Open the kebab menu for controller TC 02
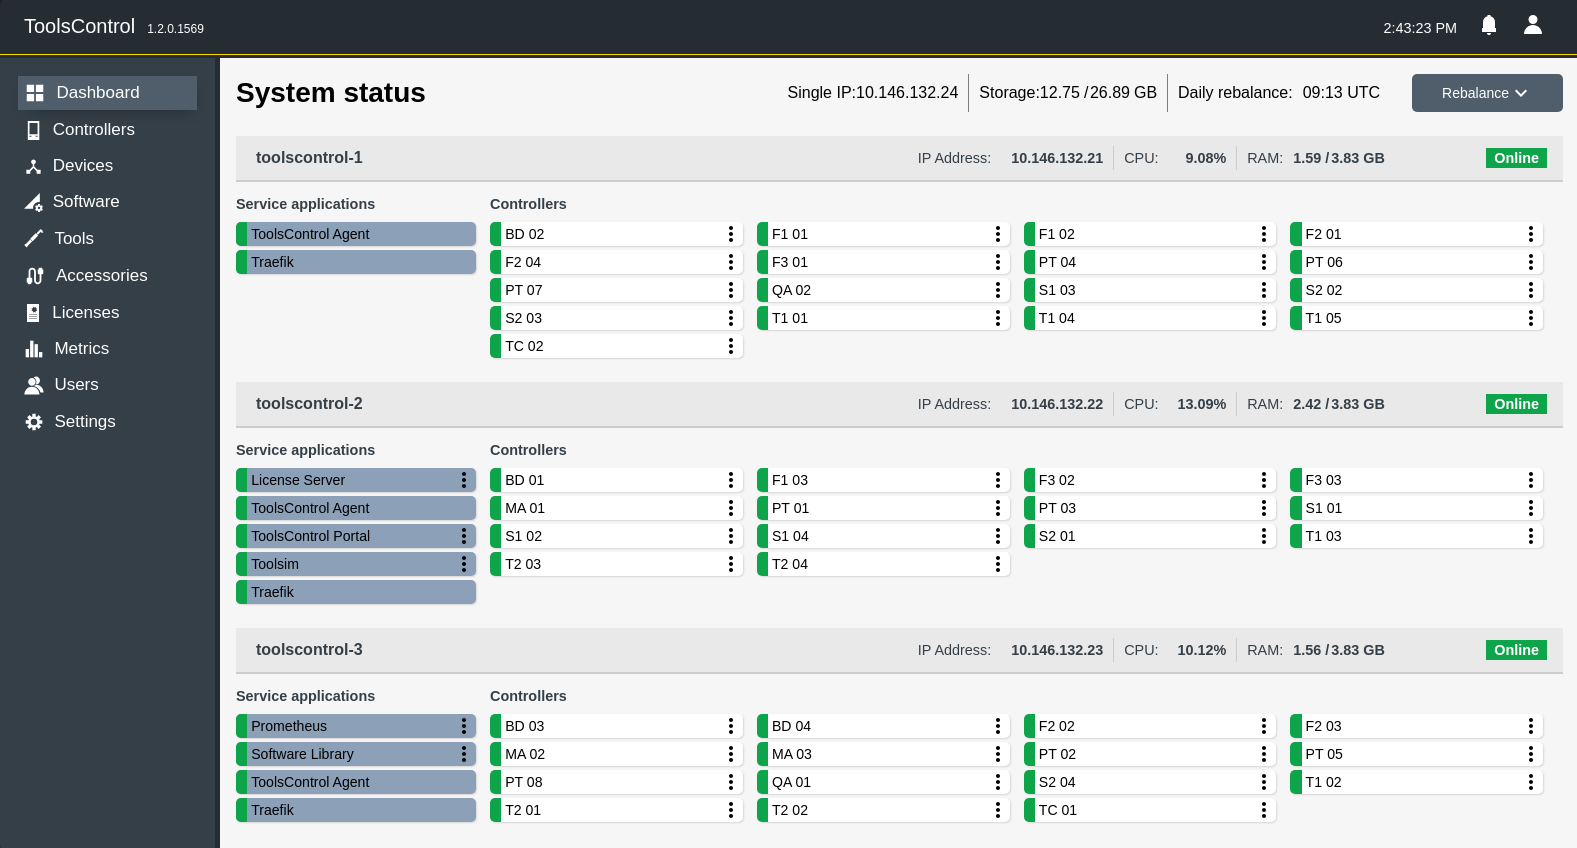The width and height of the screenshot is (1577, 848). (x=731, y=346)
